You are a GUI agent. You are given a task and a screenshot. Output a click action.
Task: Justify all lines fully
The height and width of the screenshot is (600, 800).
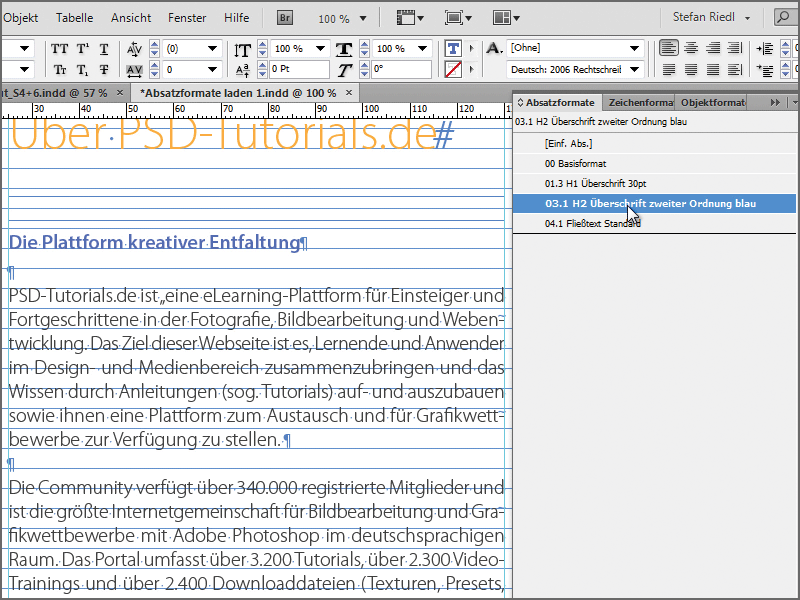pos(713,69)
